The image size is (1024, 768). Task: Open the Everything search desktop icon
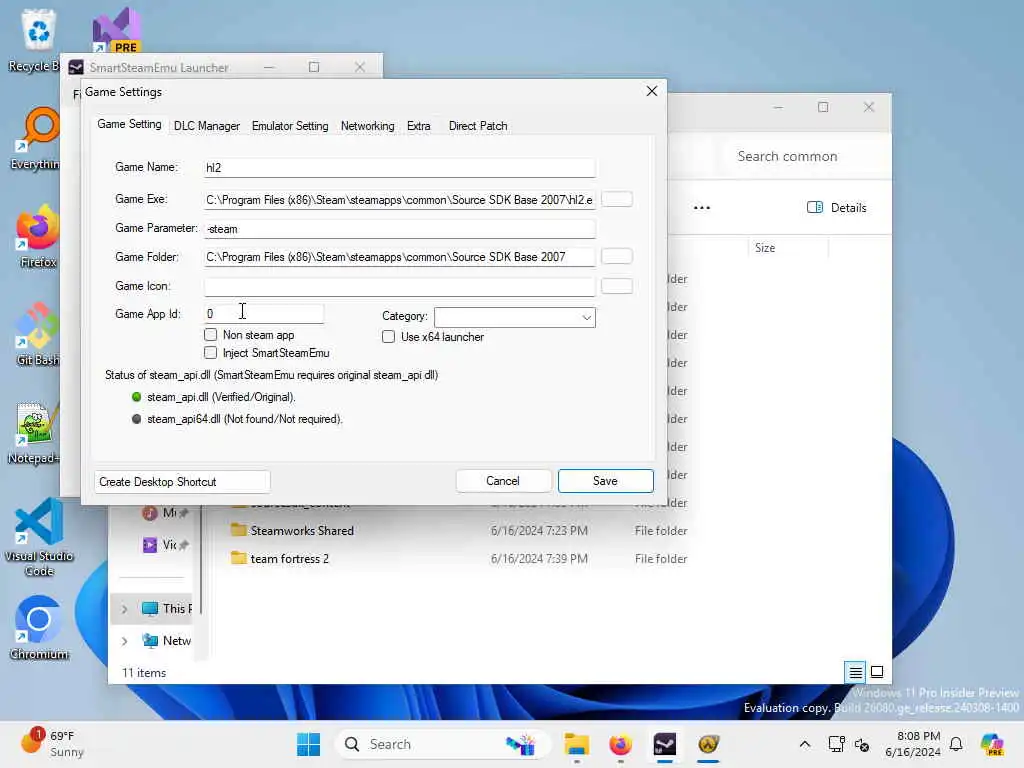click(x=37, y=138)
